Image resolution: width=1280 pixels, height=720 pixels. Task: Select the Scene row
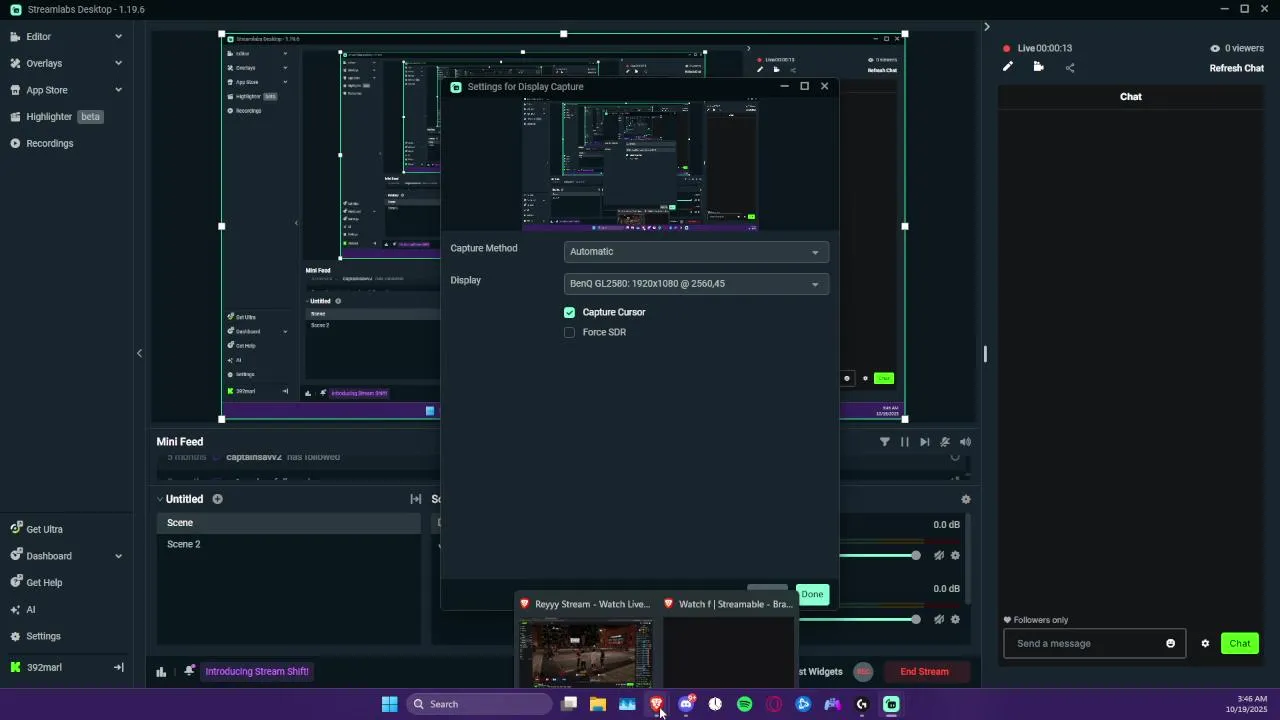[x=290, y=523]
